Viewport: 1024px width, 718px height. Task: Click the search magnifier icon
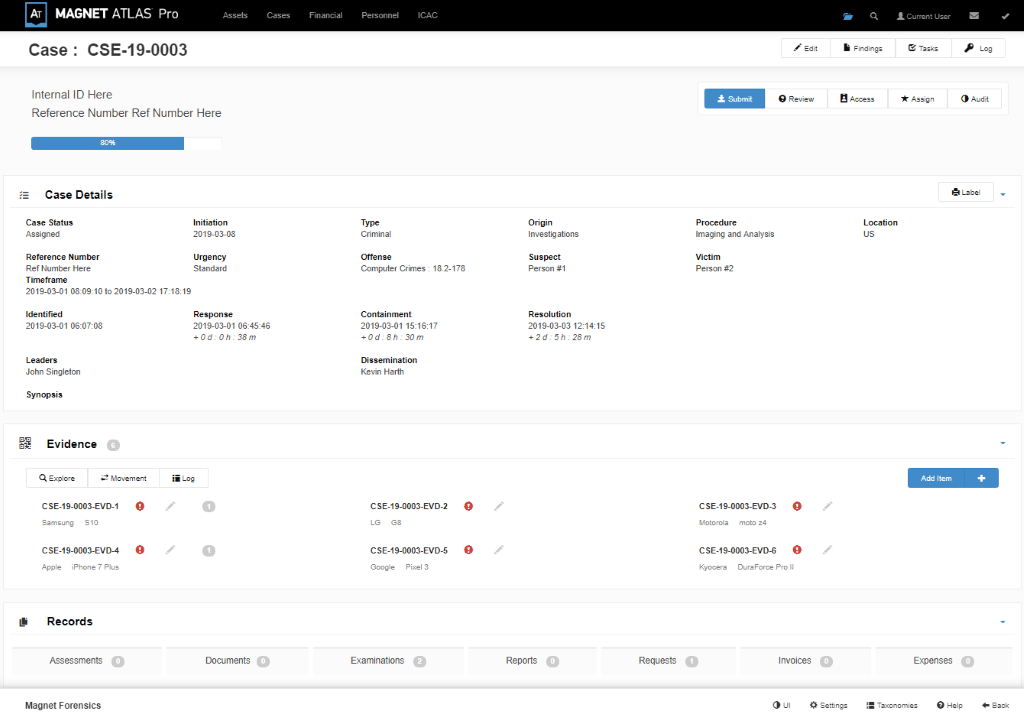click(874, 16)
